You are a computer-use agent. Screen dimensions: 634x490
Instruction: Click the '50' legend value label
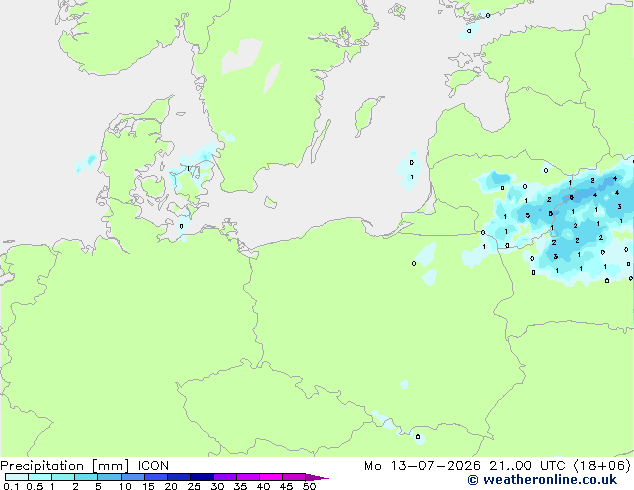[309, 486]
